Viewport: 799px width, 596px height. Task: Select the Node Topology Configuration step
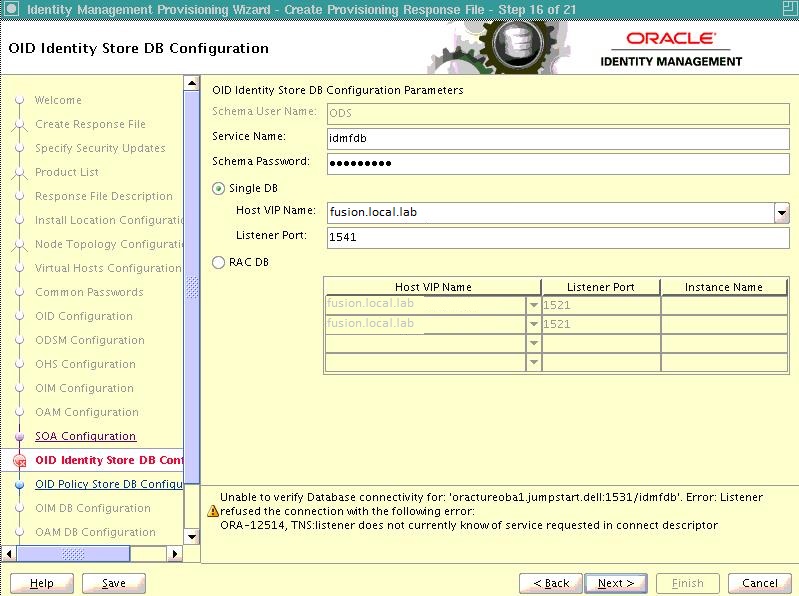point(109,244)
